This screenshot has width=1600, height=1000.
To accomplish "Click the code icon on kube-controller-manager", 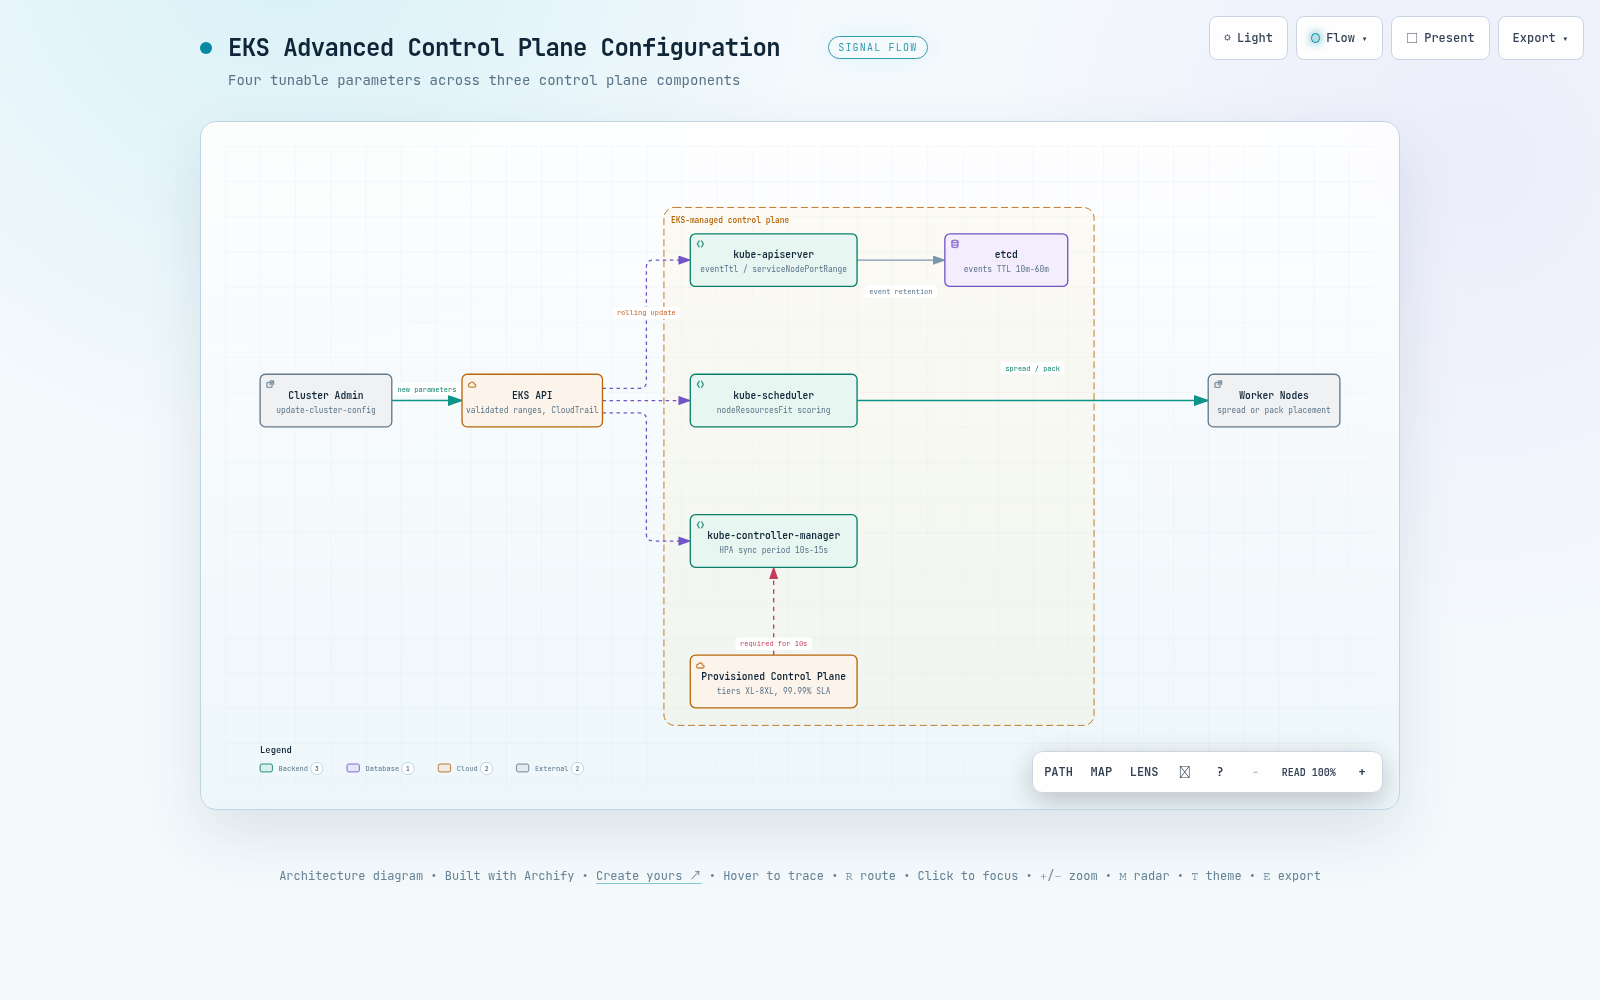I will [x=700, y=525].
